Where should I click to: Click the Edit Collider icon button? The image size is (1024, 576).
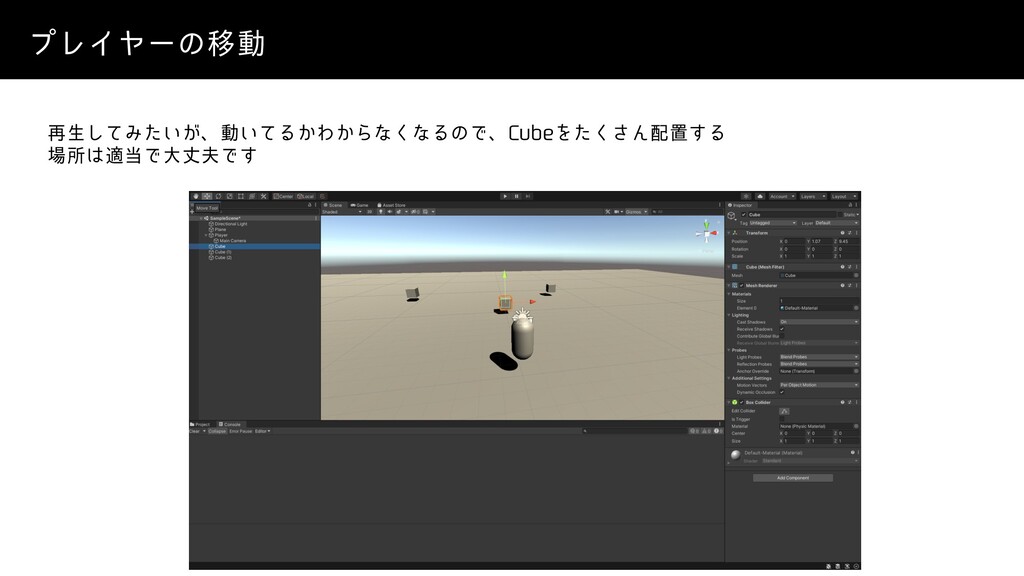(x=784, y=411)
